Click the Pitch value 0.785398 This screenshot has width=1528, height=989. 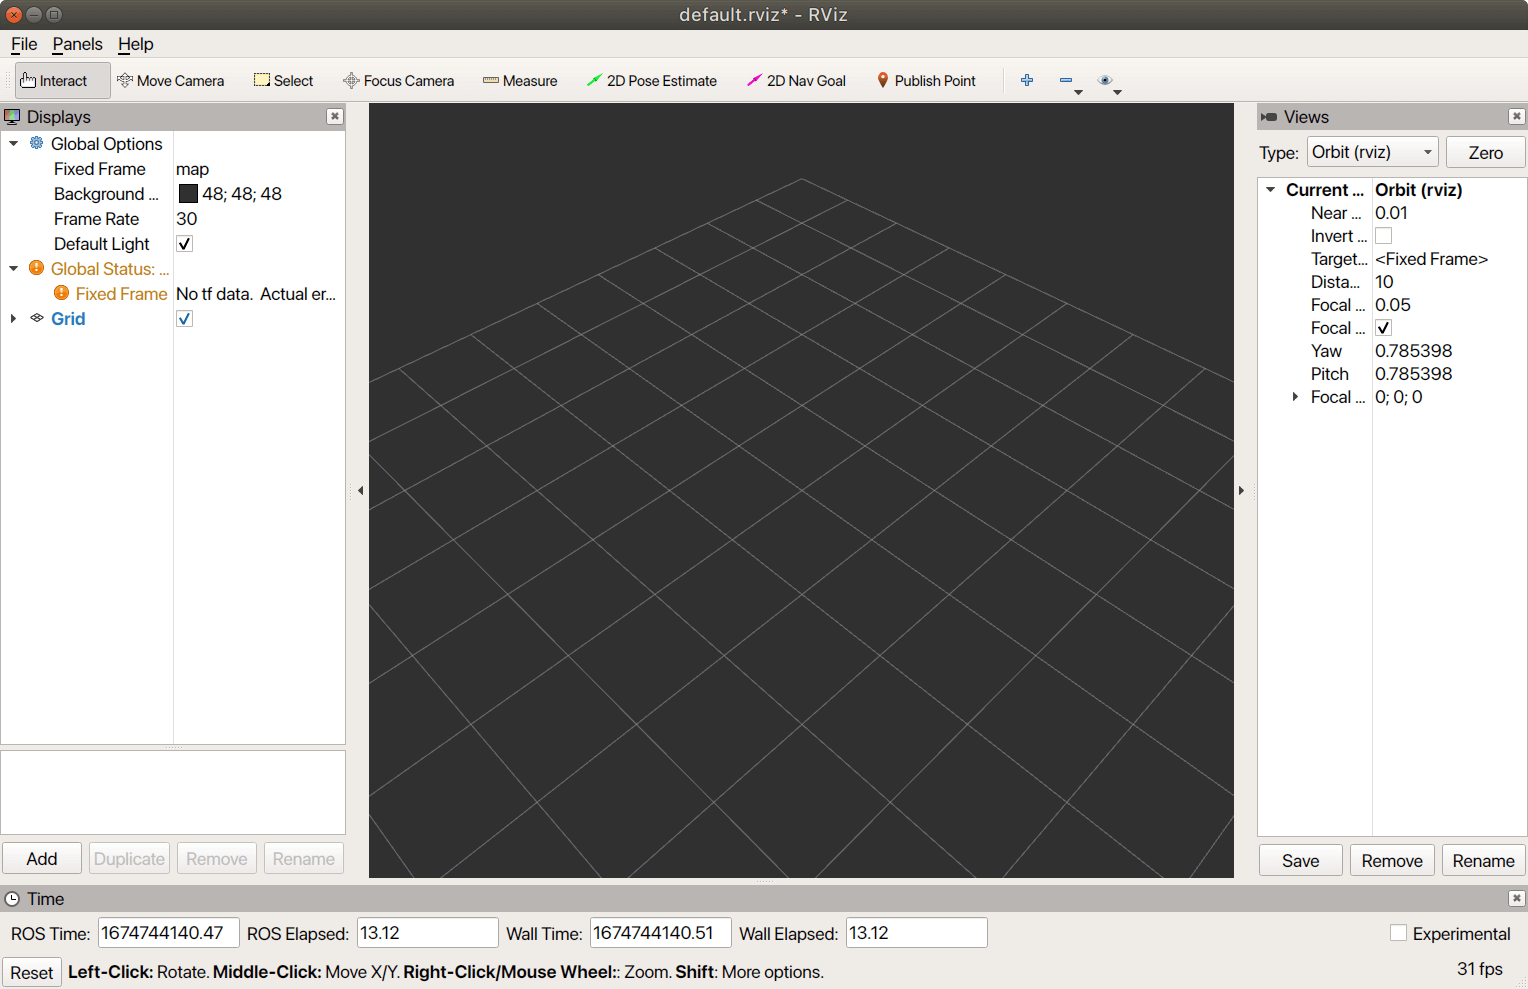pos(1413,374)
